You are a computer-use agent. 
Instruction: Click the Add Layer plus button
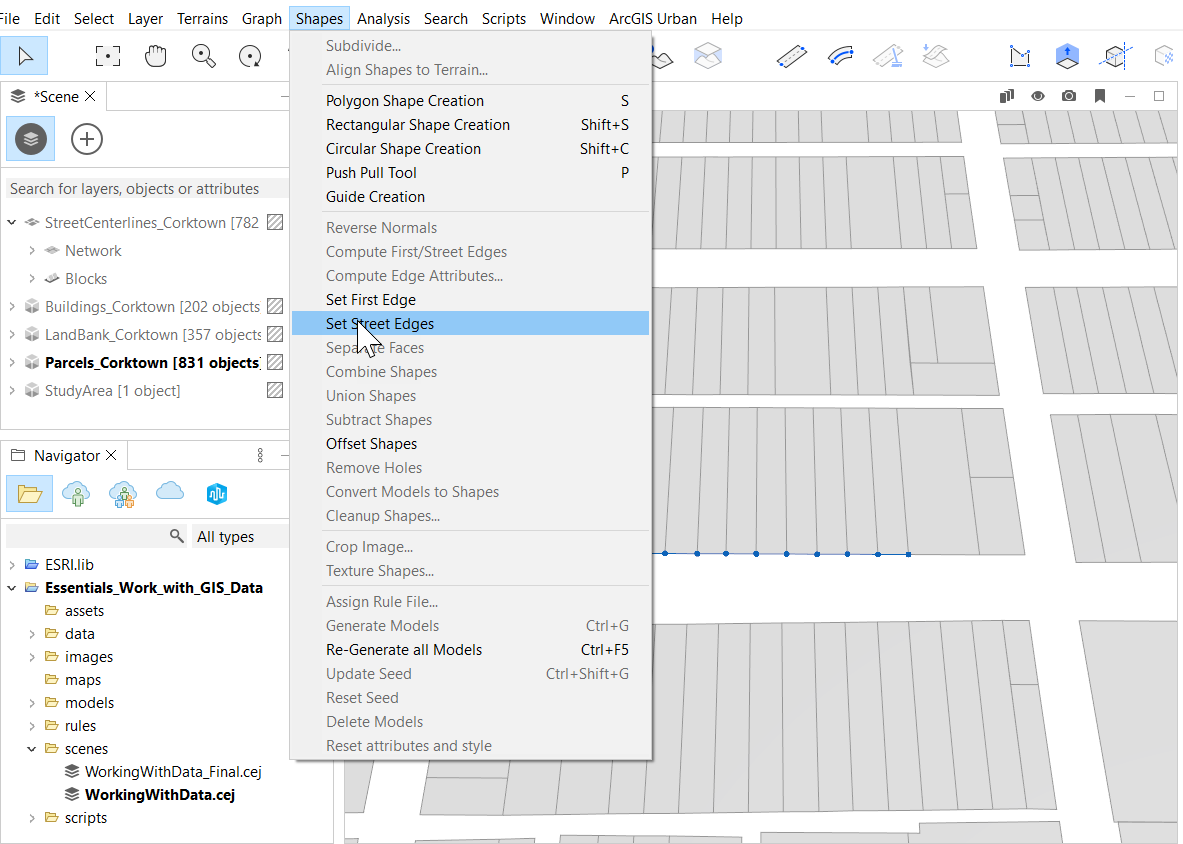[86, 139]
